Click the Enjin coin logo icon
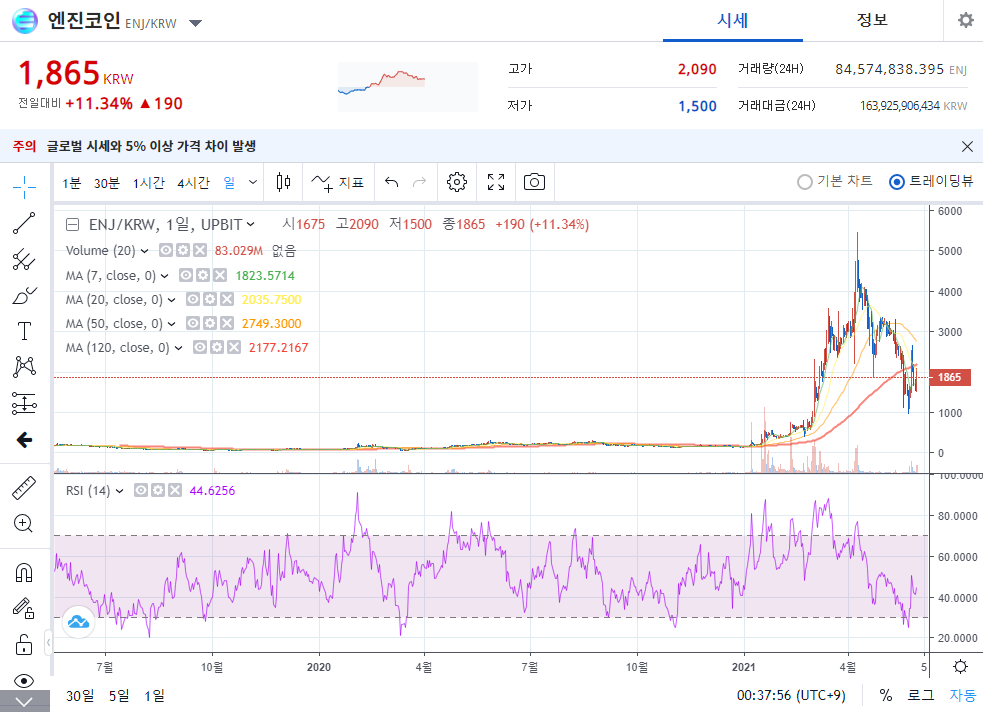Image resolution: width=983 pixels, height=712 pixels. point(25,21)
